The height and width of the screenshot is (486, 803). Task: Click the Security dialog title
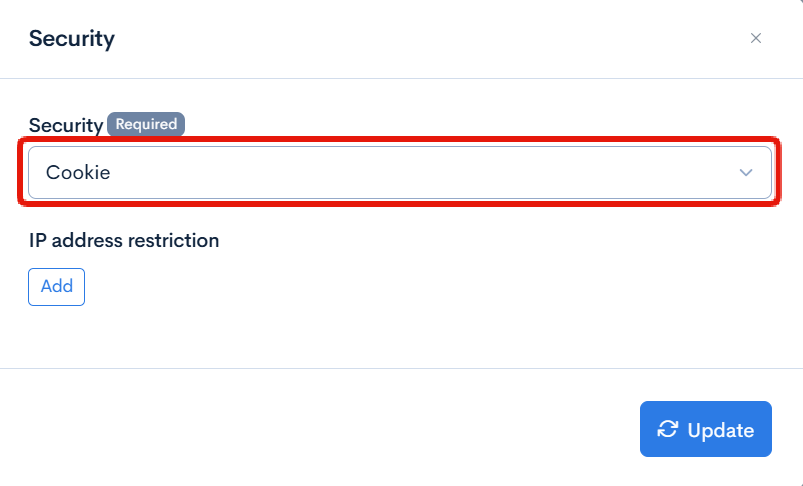pos(72,39)
